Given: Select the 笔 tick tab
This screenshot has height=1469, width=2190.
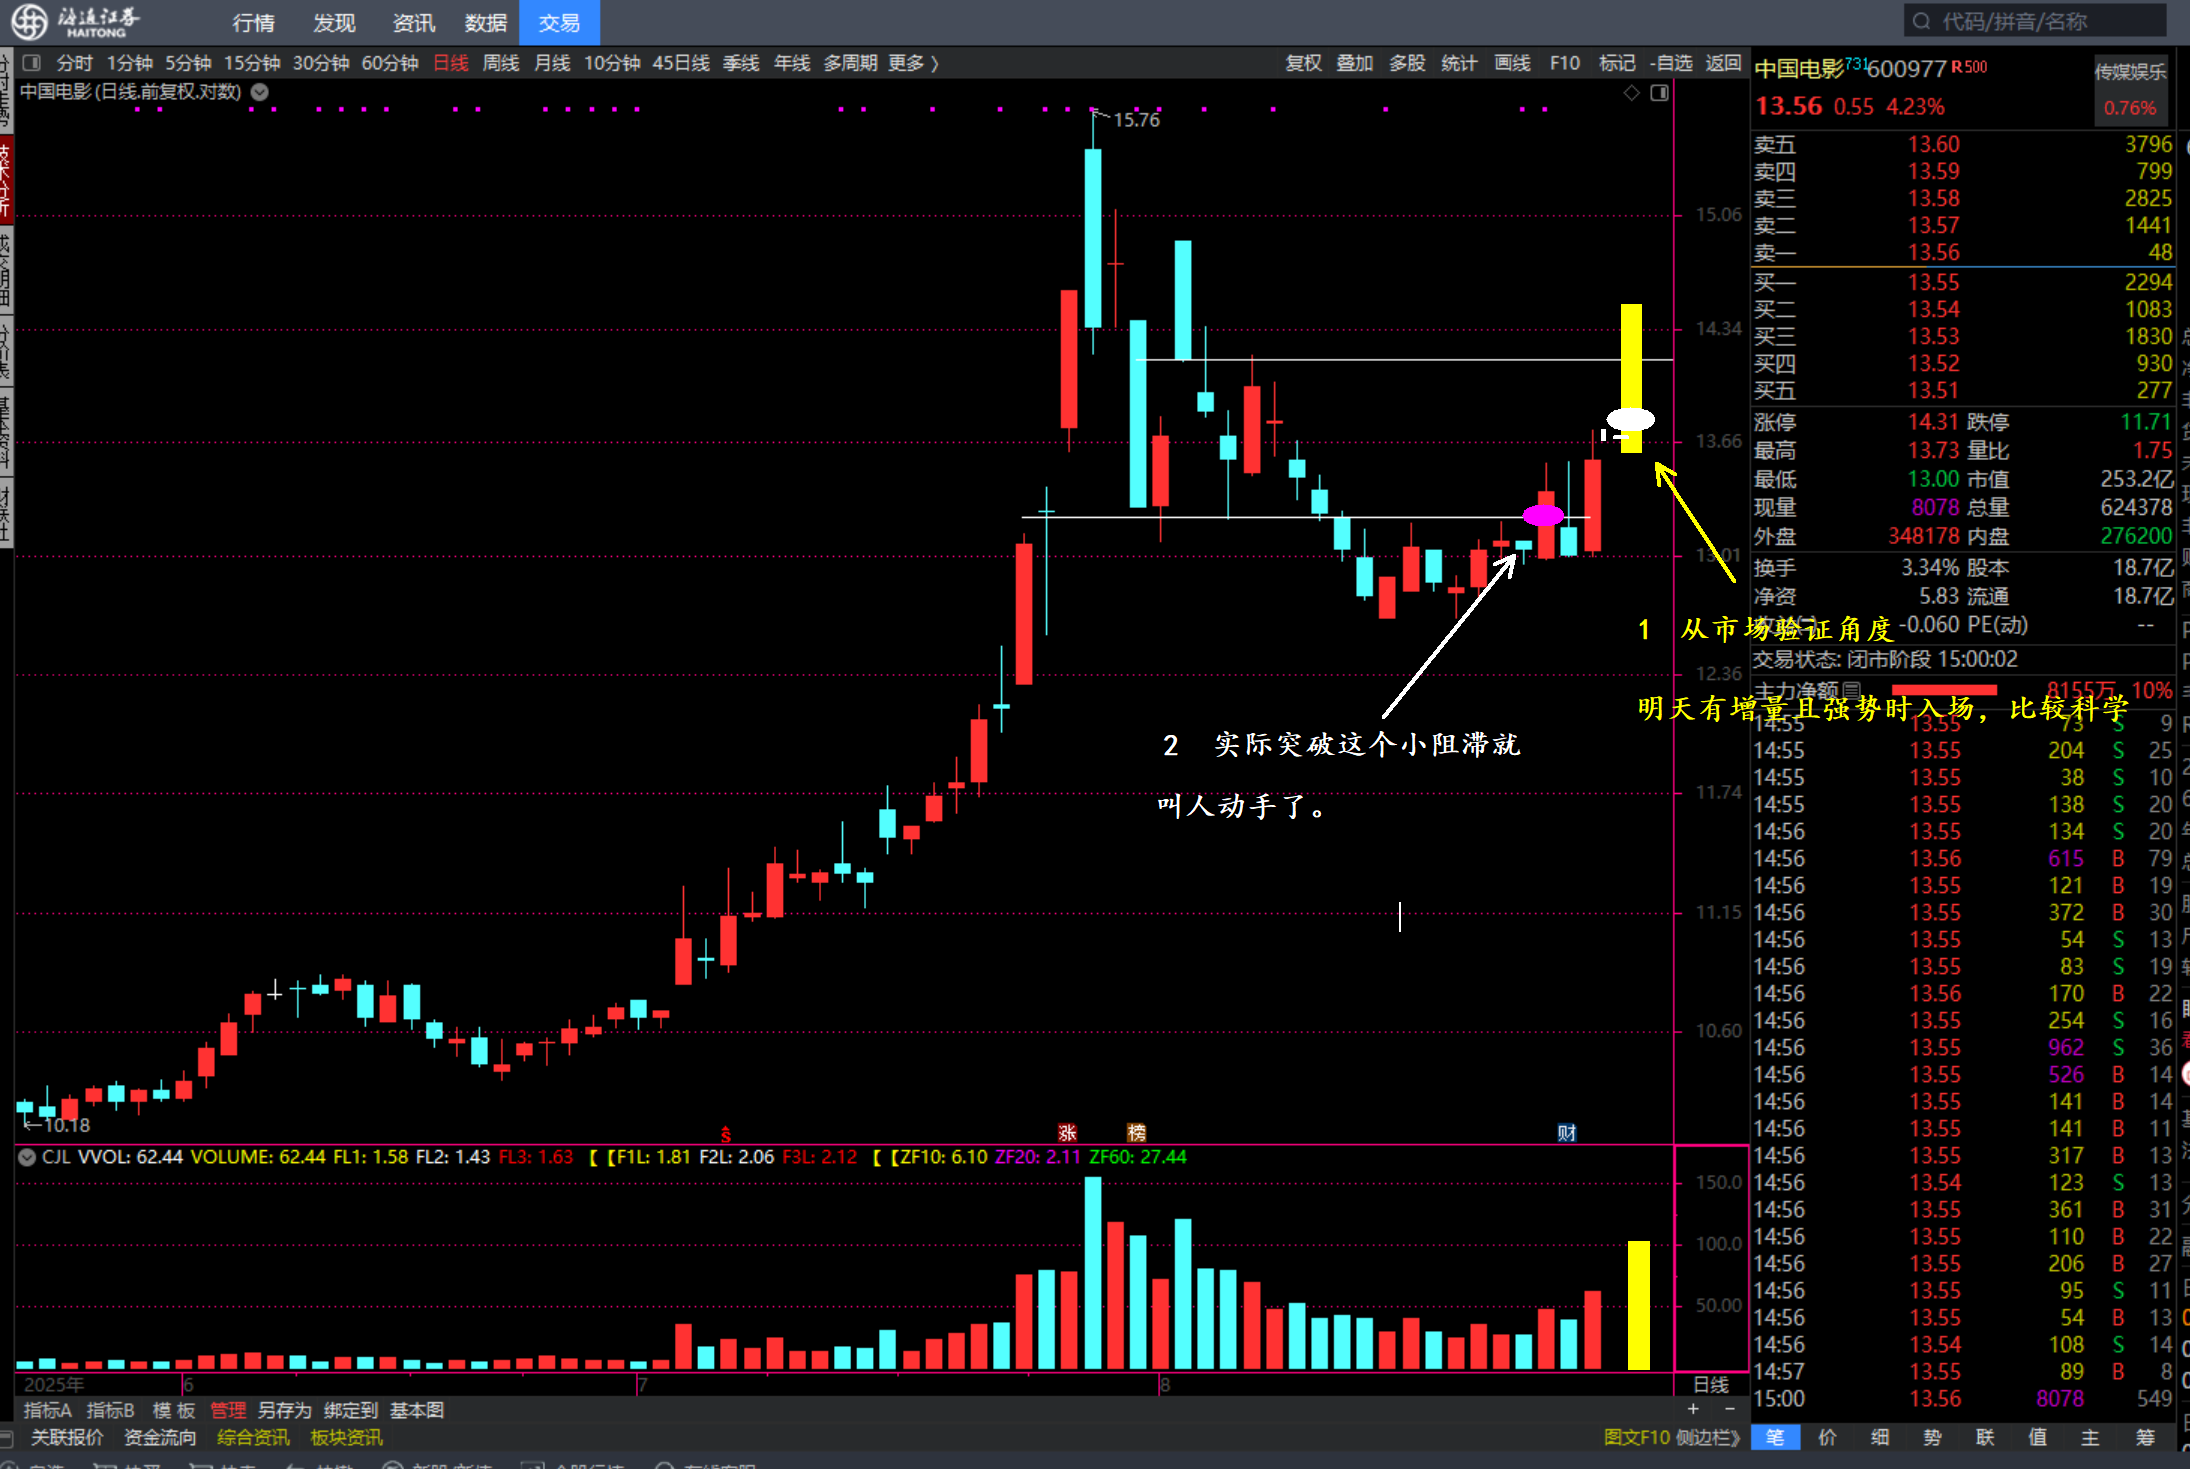Looking at the screenshot, I should [x=1775, y=1437].
